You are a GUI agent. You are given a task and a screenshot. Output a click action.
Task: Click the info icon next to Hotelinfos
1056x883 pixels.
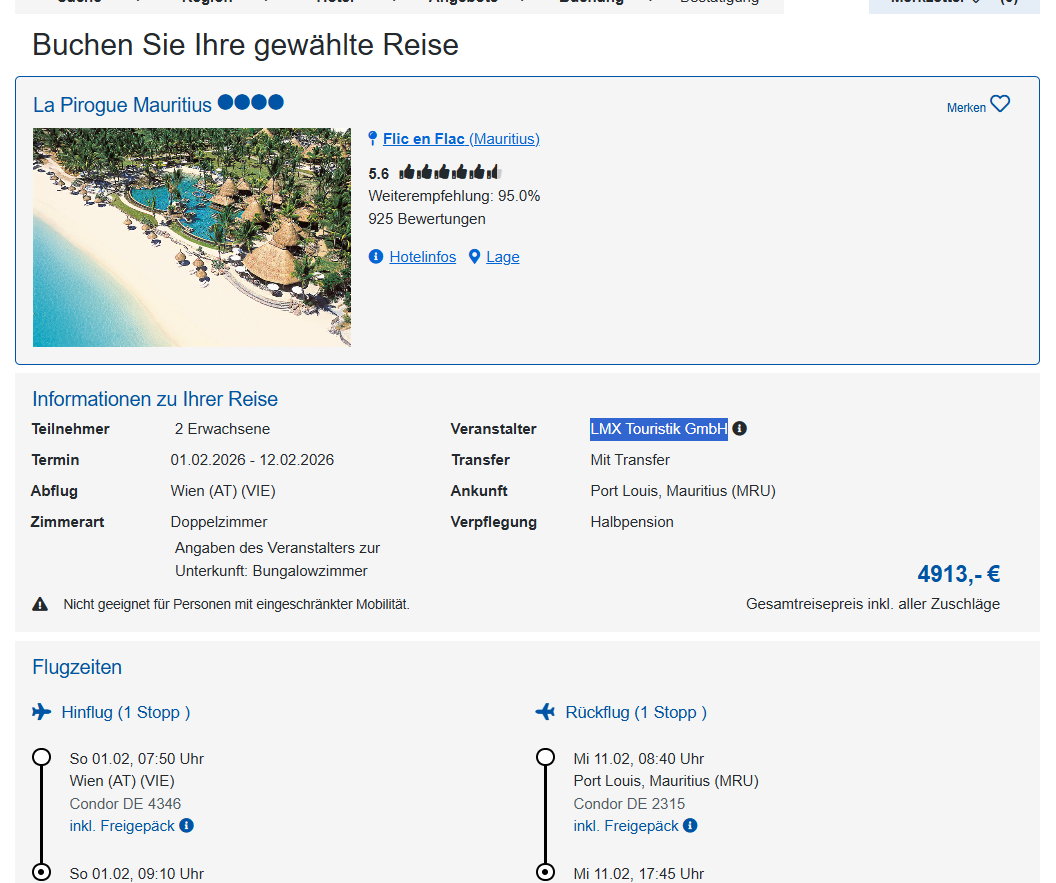376,257
